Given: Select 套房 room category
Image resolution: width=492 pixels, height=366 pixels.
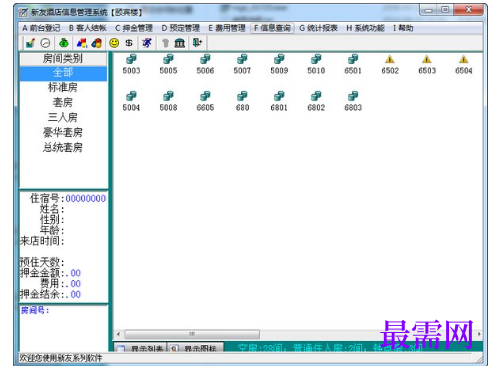Looking at the screenshot, I should pyautogui.click(x=63, y=102).
